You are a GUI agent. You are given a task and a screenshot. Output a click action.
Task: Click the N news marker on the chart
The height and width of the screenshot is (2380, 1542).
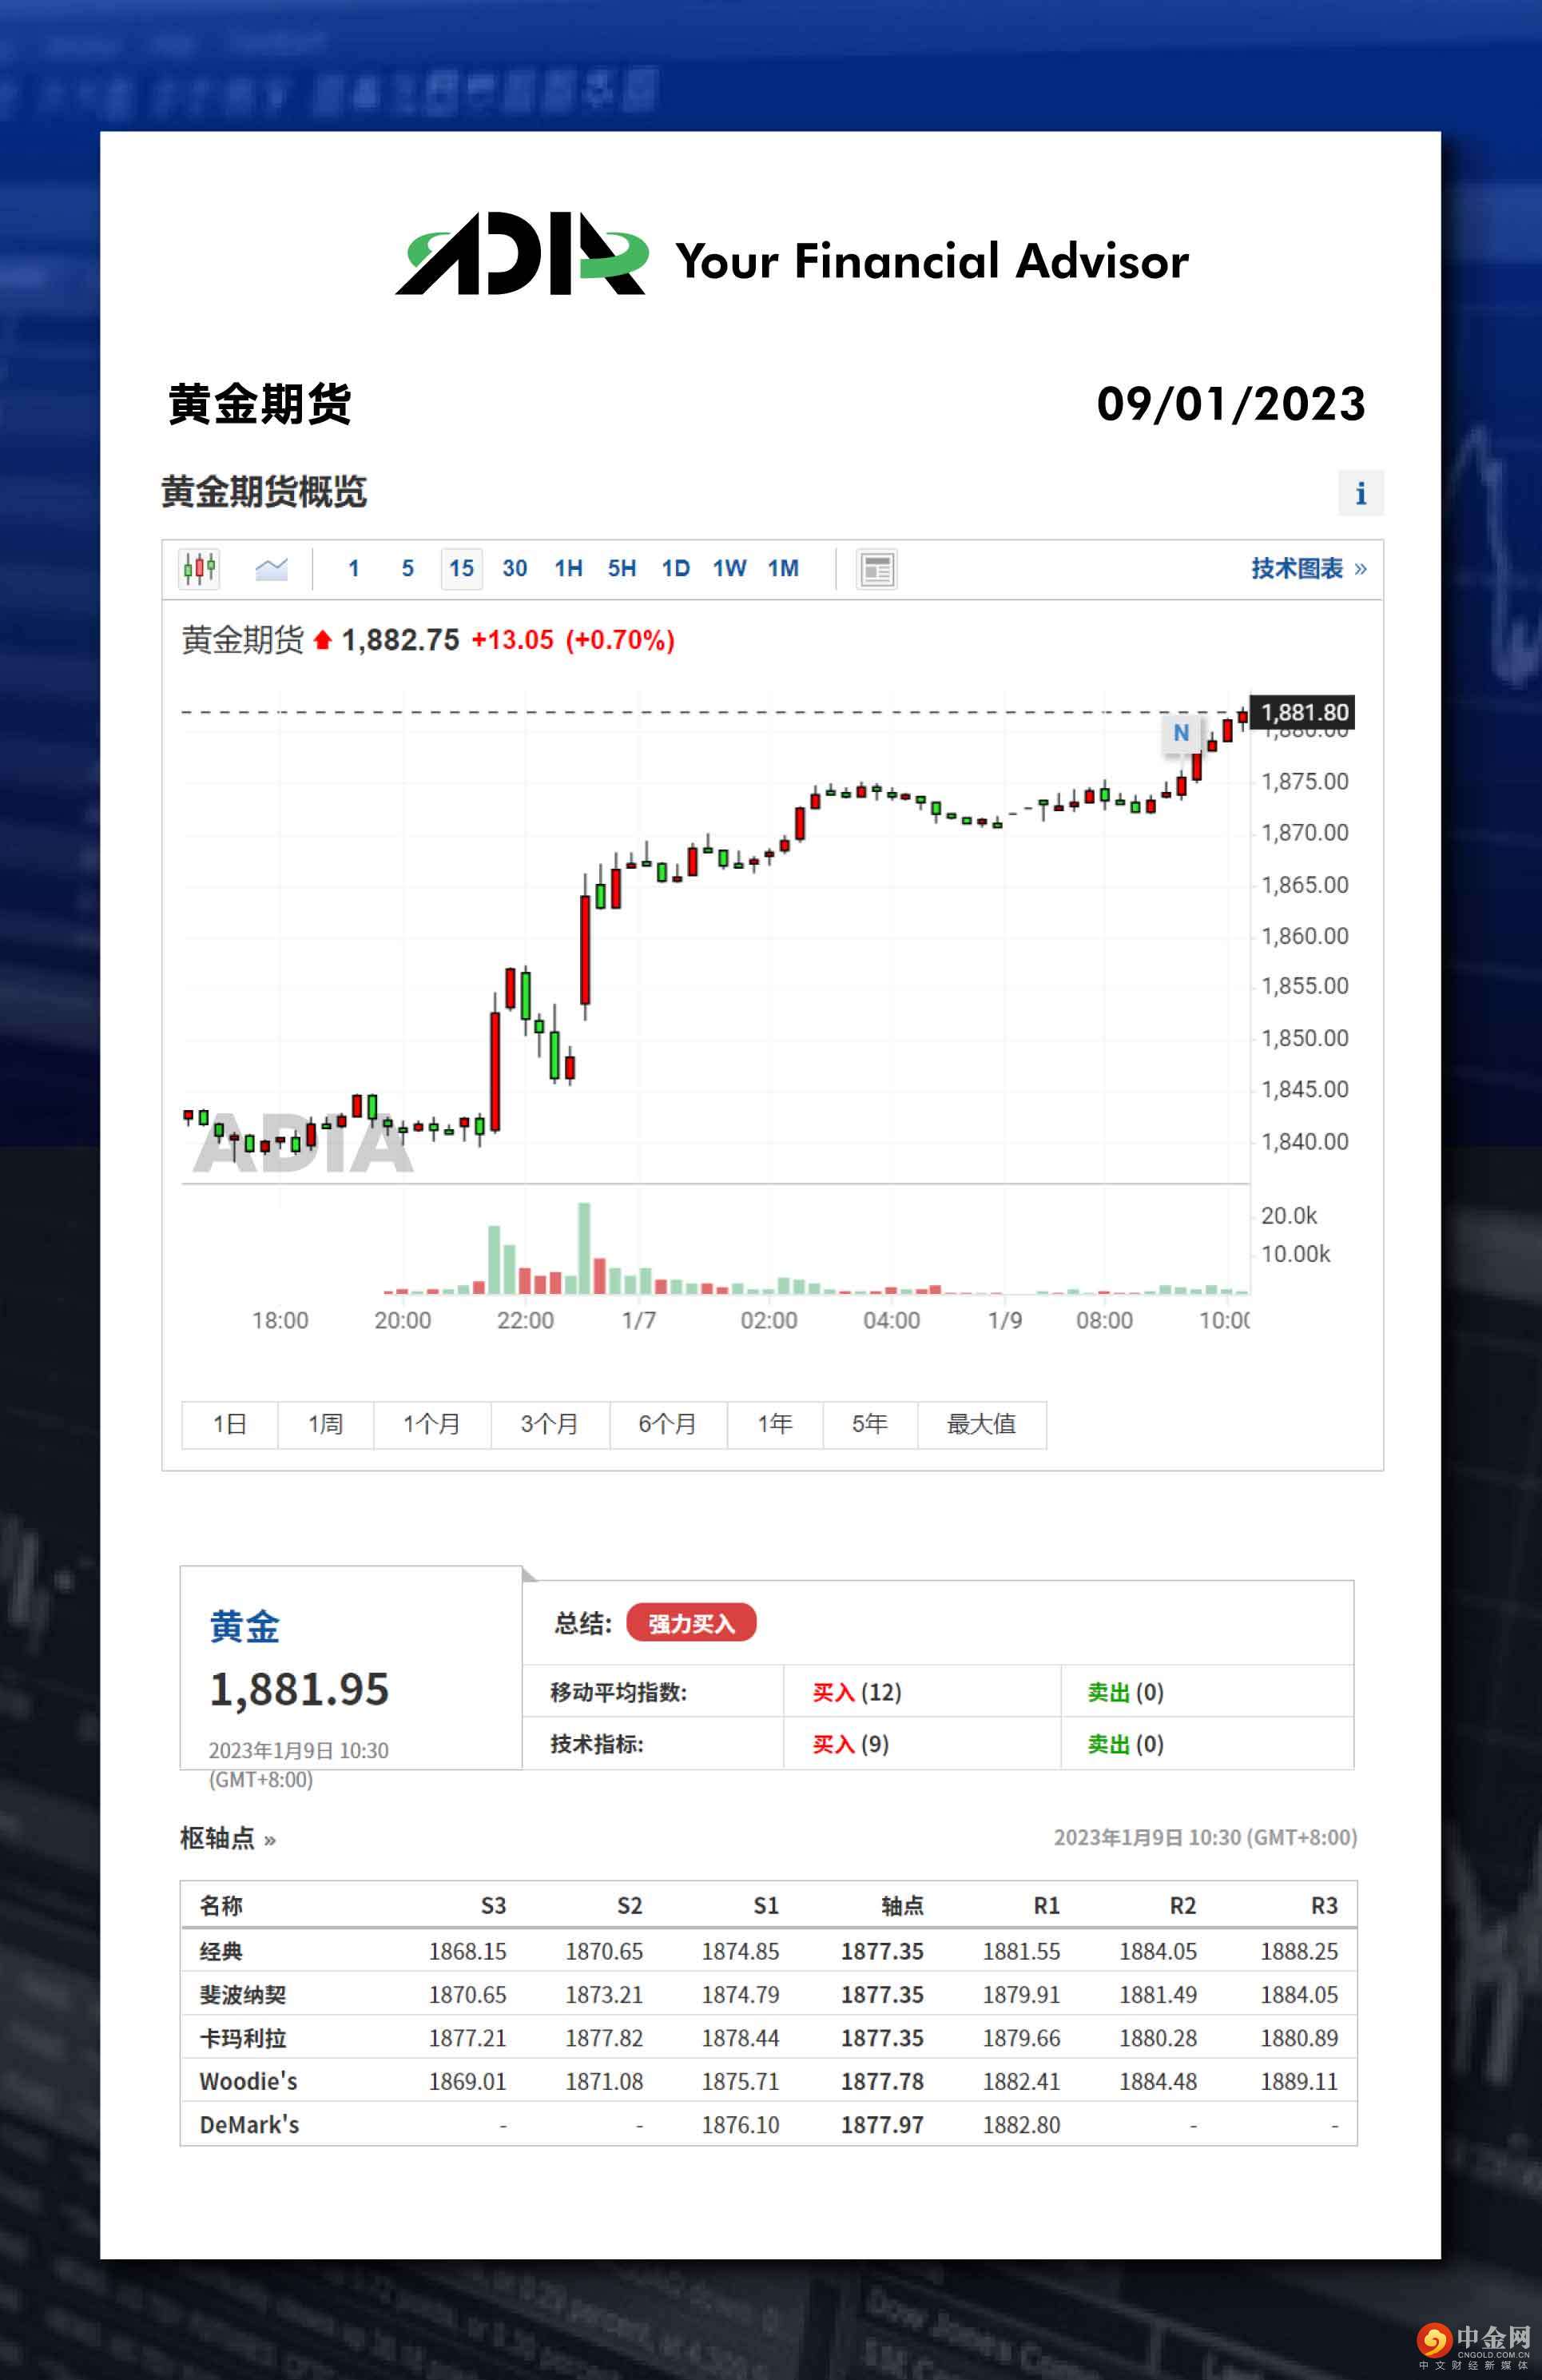(1181, 733)
